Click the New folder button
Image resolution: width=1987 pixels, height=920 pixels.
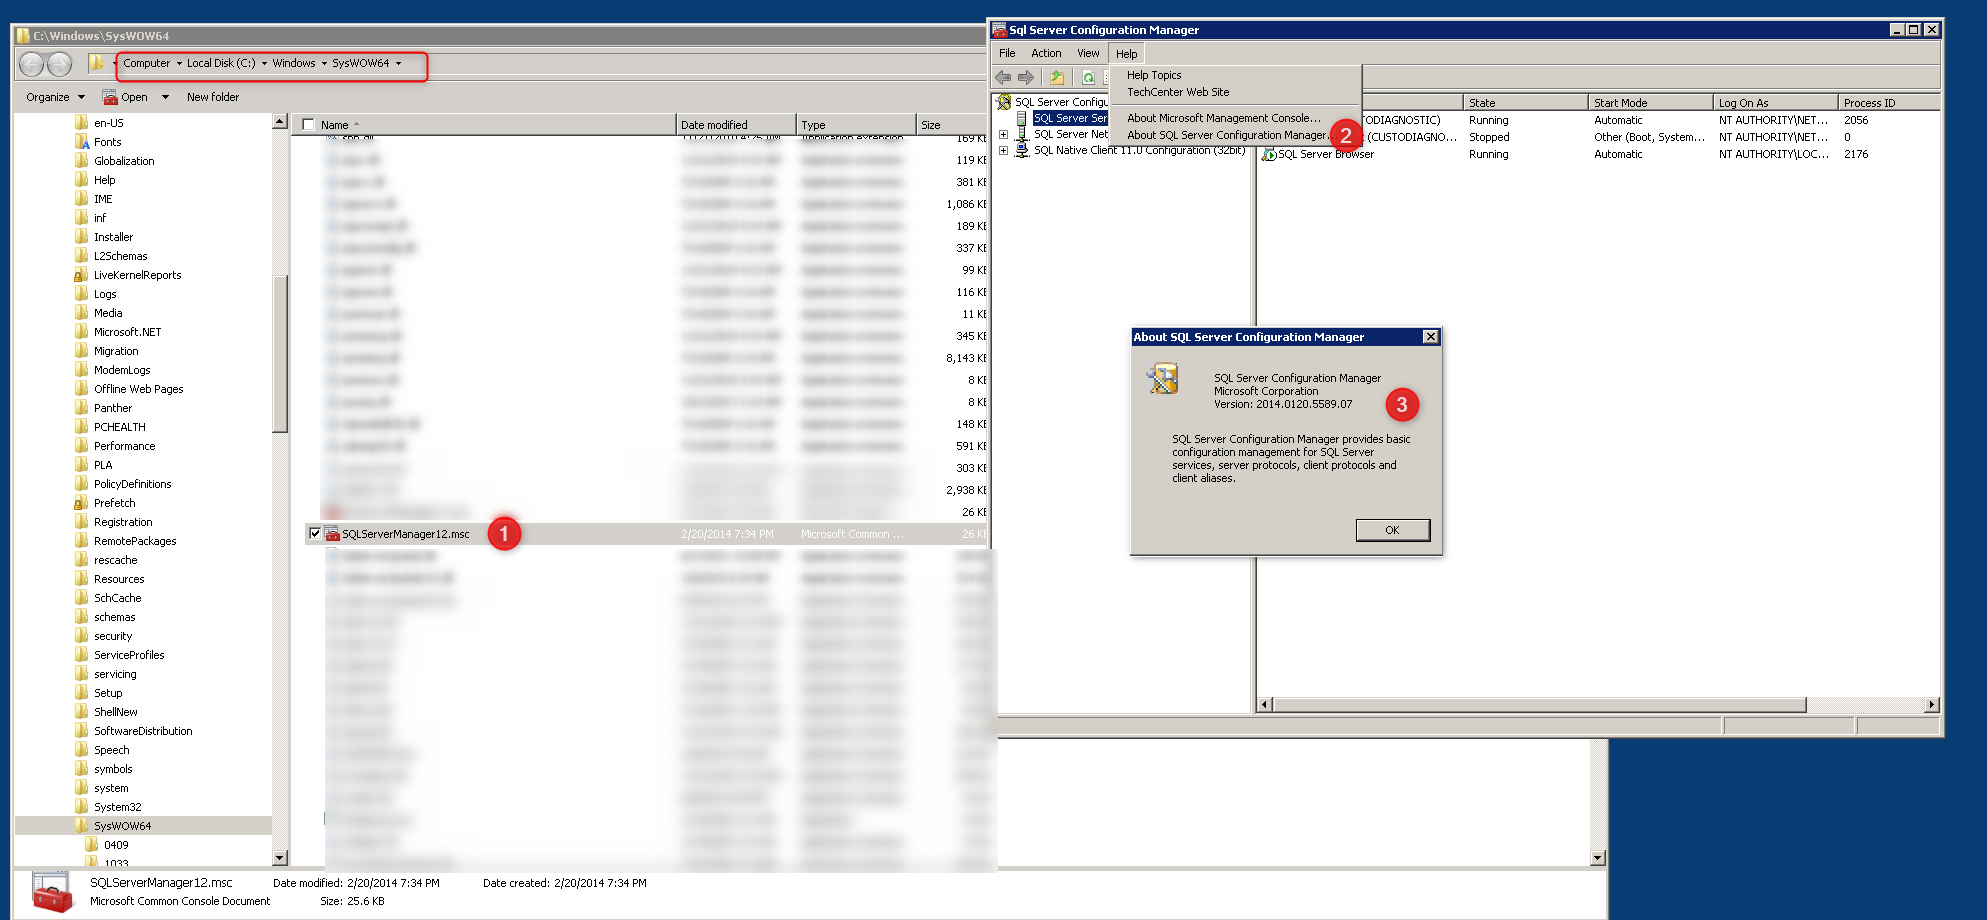213,97
